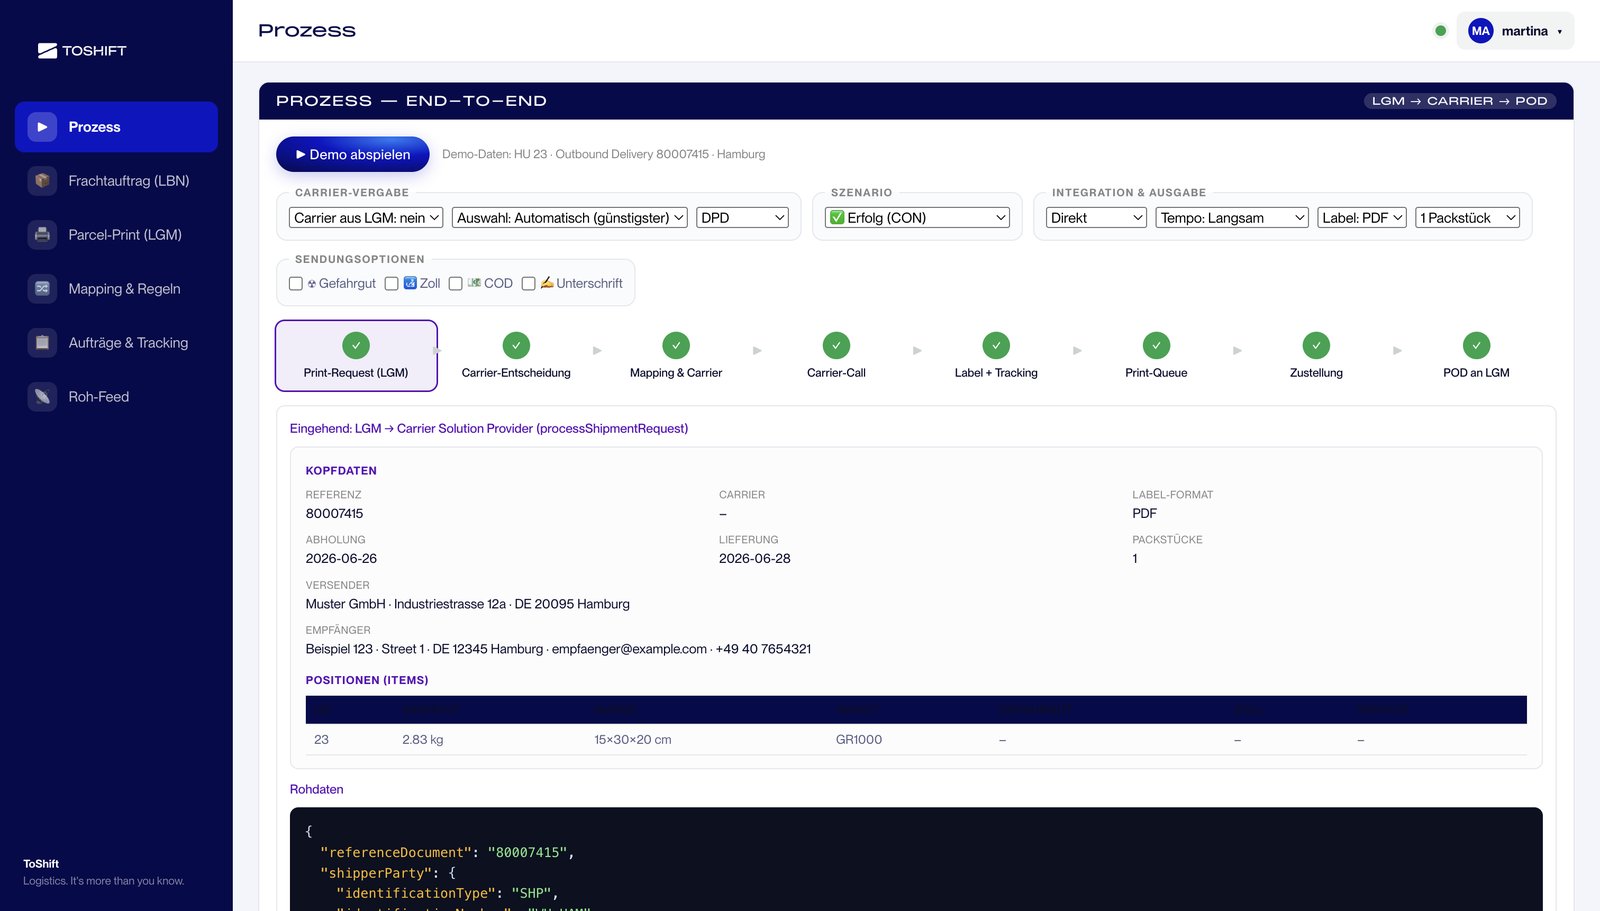Open the Direkt integration dropdown
The width and height of the screenshot is (1600, 911).
click(1096, 218)
